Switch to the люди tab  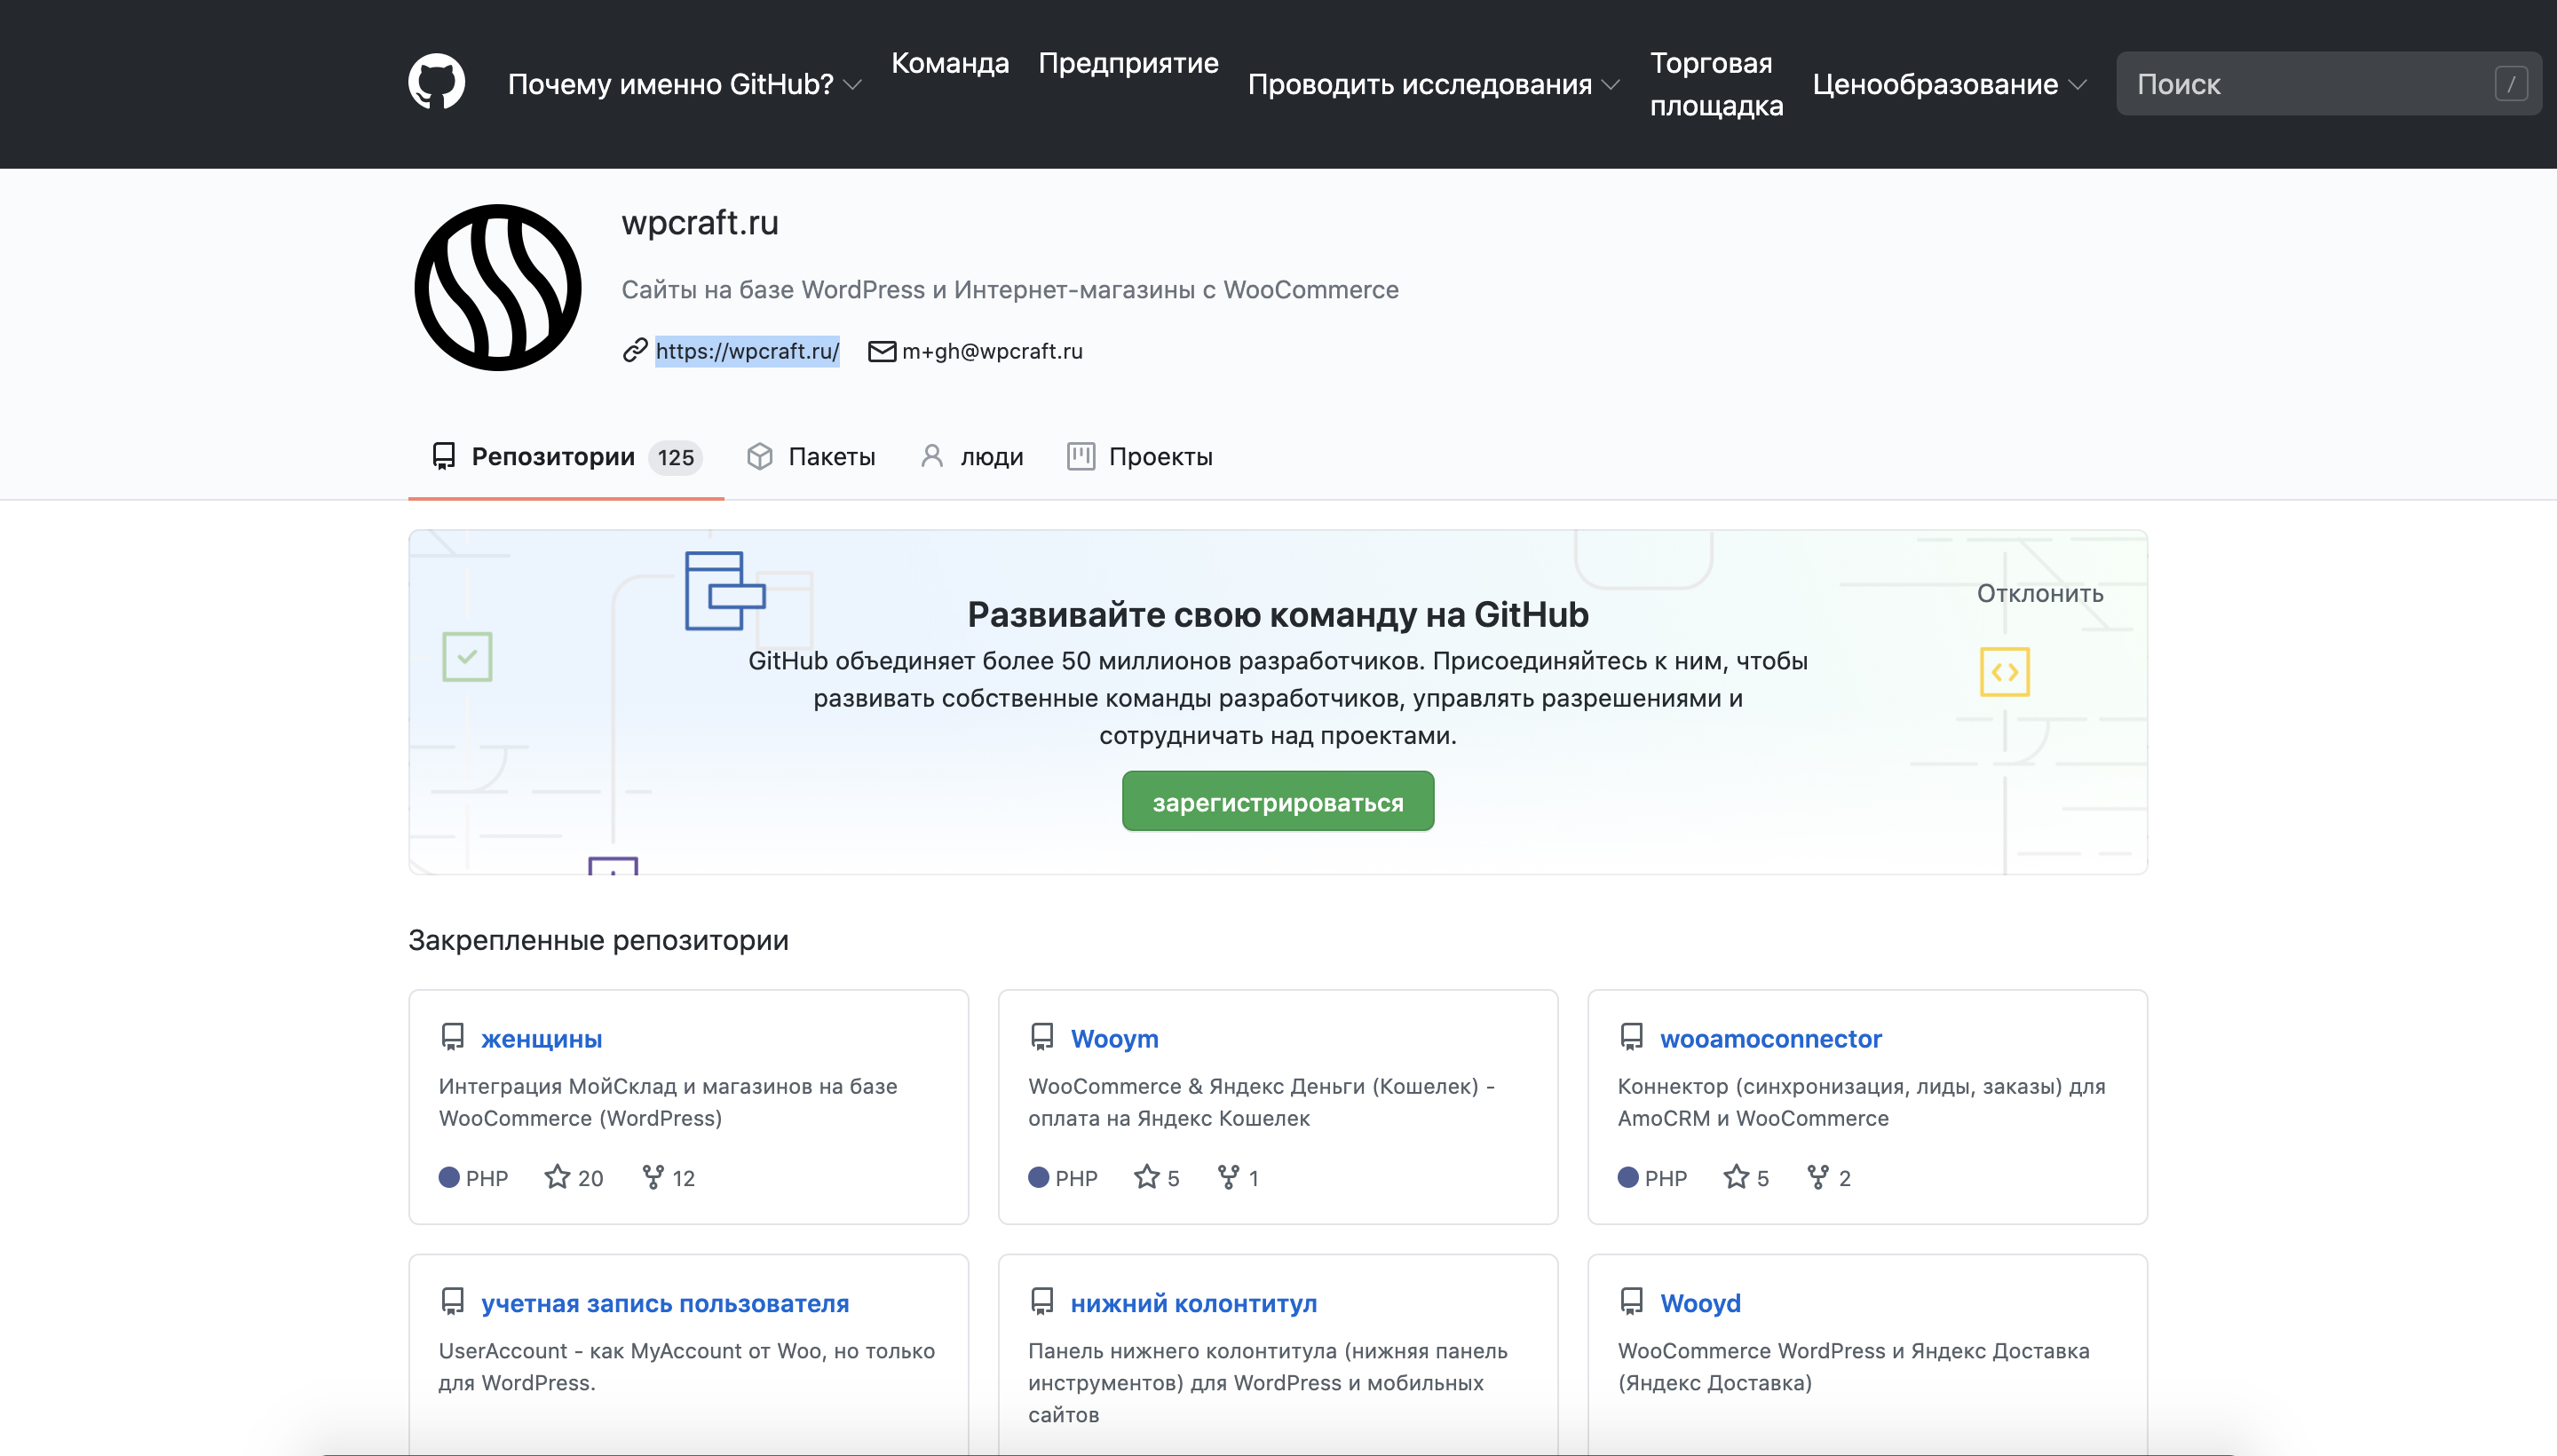971,456
